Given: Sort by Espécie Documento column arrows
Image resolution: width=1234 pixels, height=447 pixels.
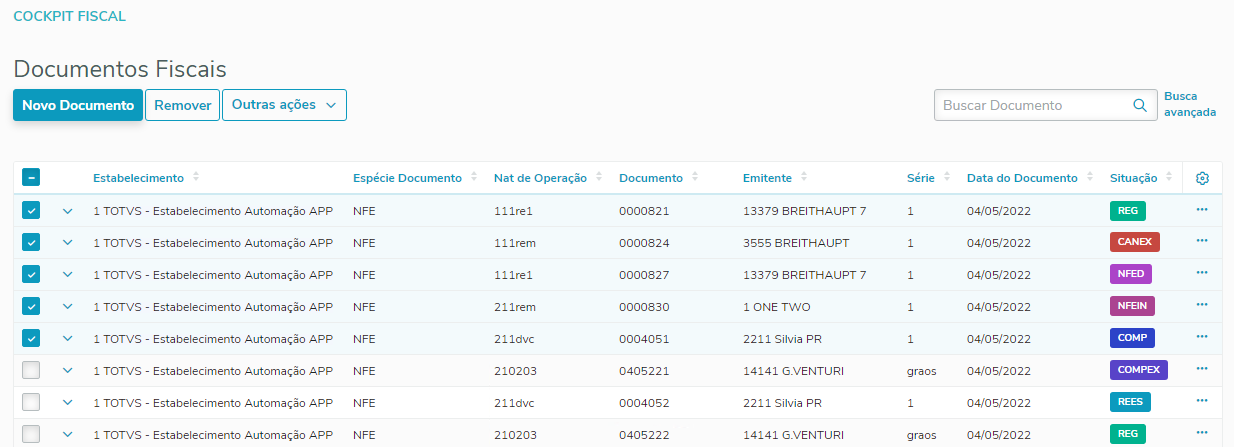Looking at the screenshot, I should click(x=474, y=178).
